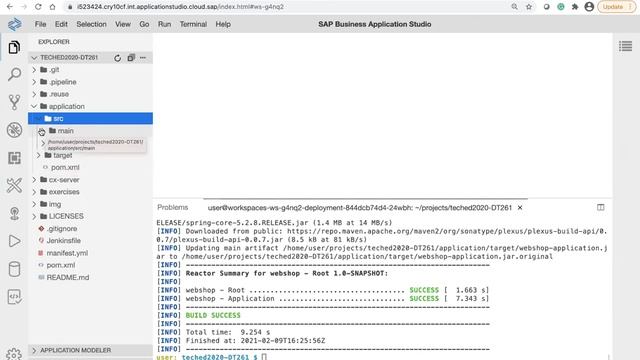The width and height of the screenshot is (640, 360).
Task: Bookmark this page with the star icon
Action: pos(529,7)
